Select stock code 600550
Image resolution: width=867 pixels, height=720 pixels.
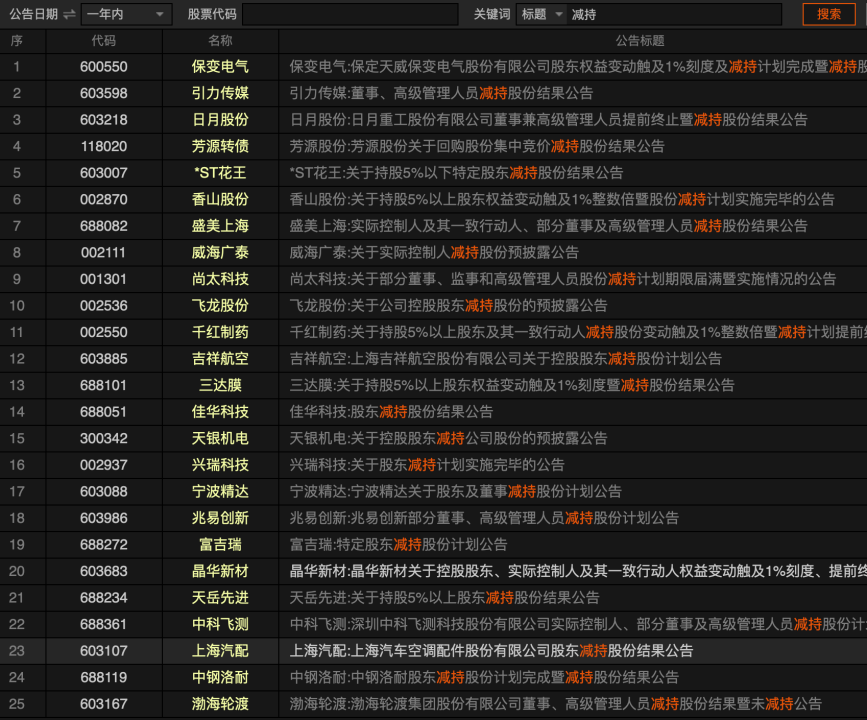pyautogui.click(x=103, y=67)
